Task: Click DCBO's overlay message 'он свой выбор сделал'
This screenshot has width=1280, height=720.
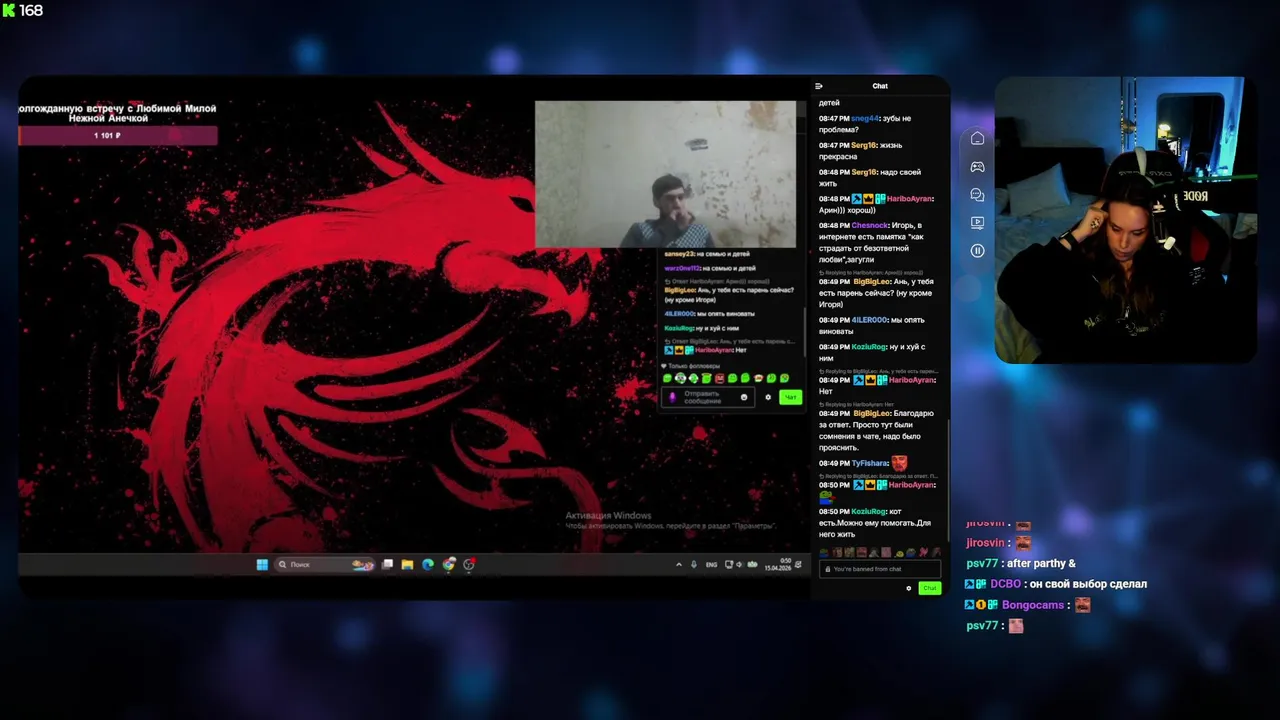Action: pyautogui.click(x=1089, y=584)
